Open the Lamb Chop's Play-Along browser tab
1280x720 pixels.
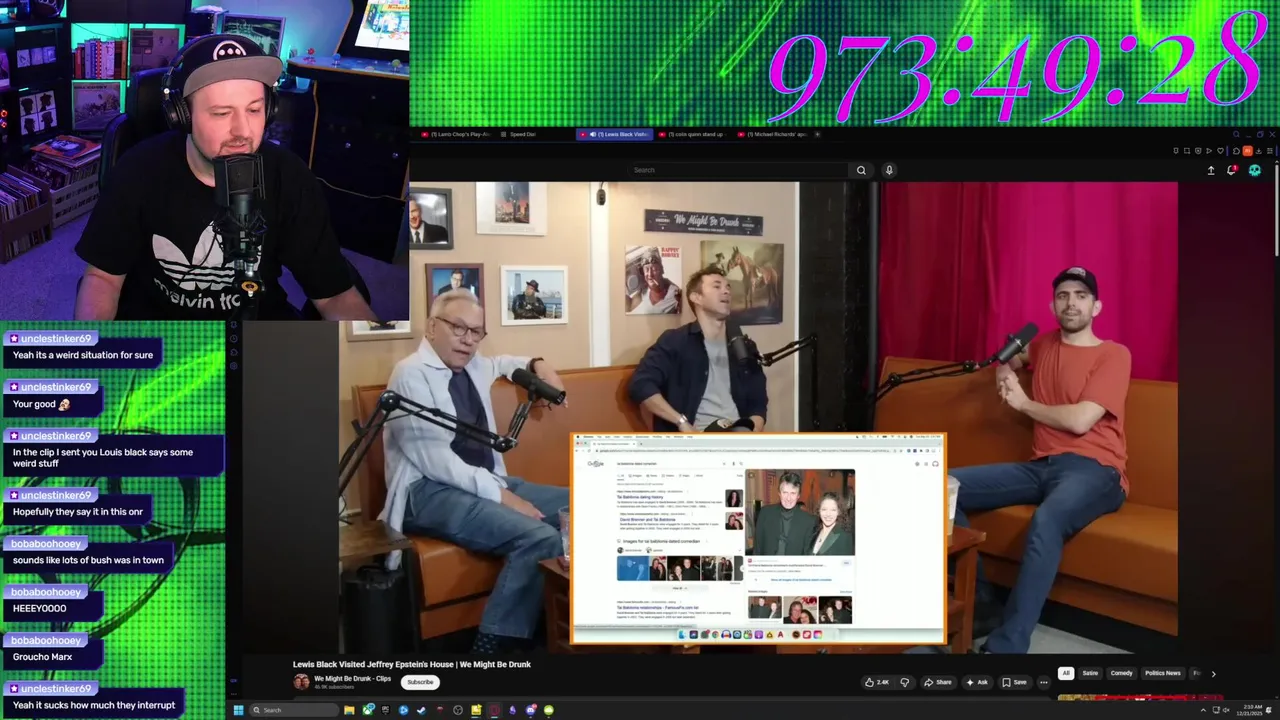coord(456,134)
